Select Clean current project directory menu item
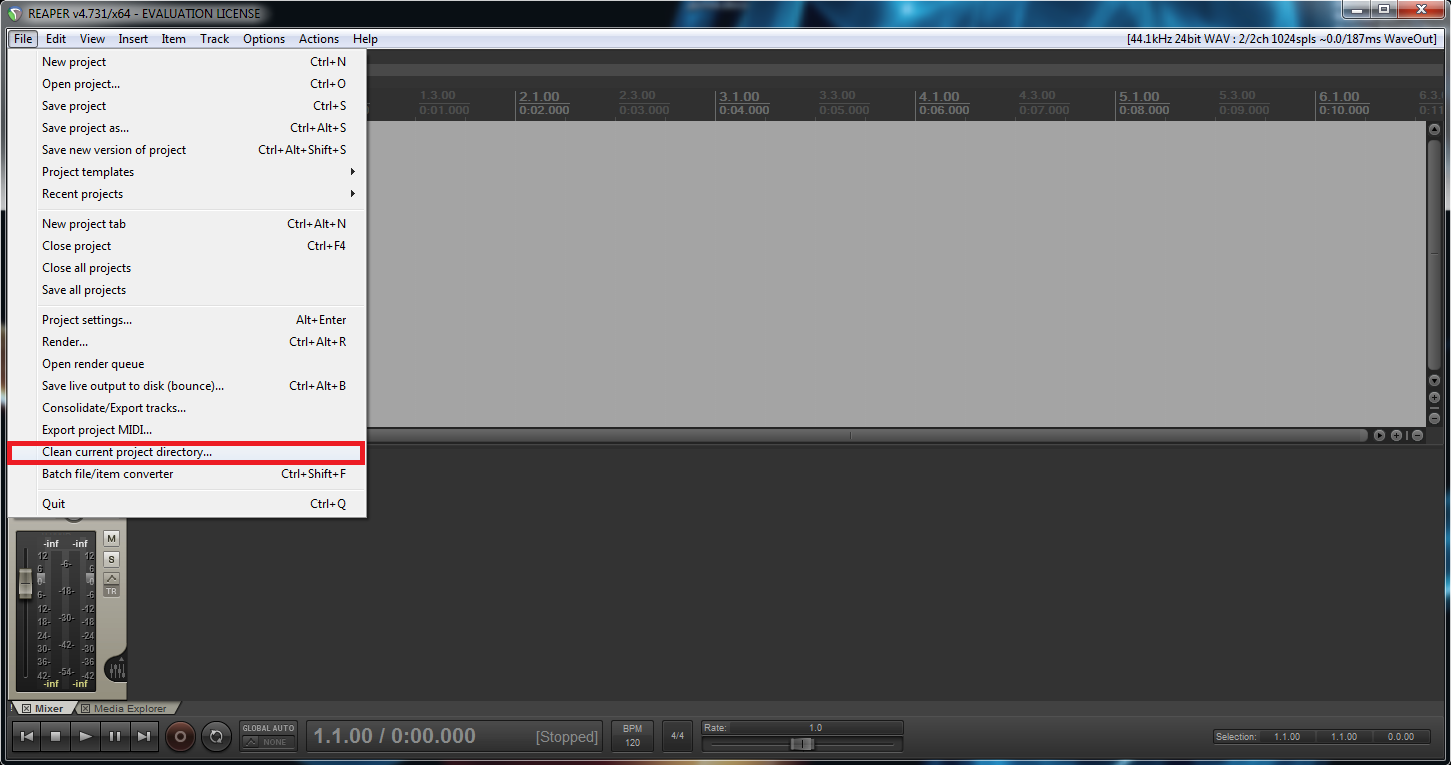 [x=186, y=452]
